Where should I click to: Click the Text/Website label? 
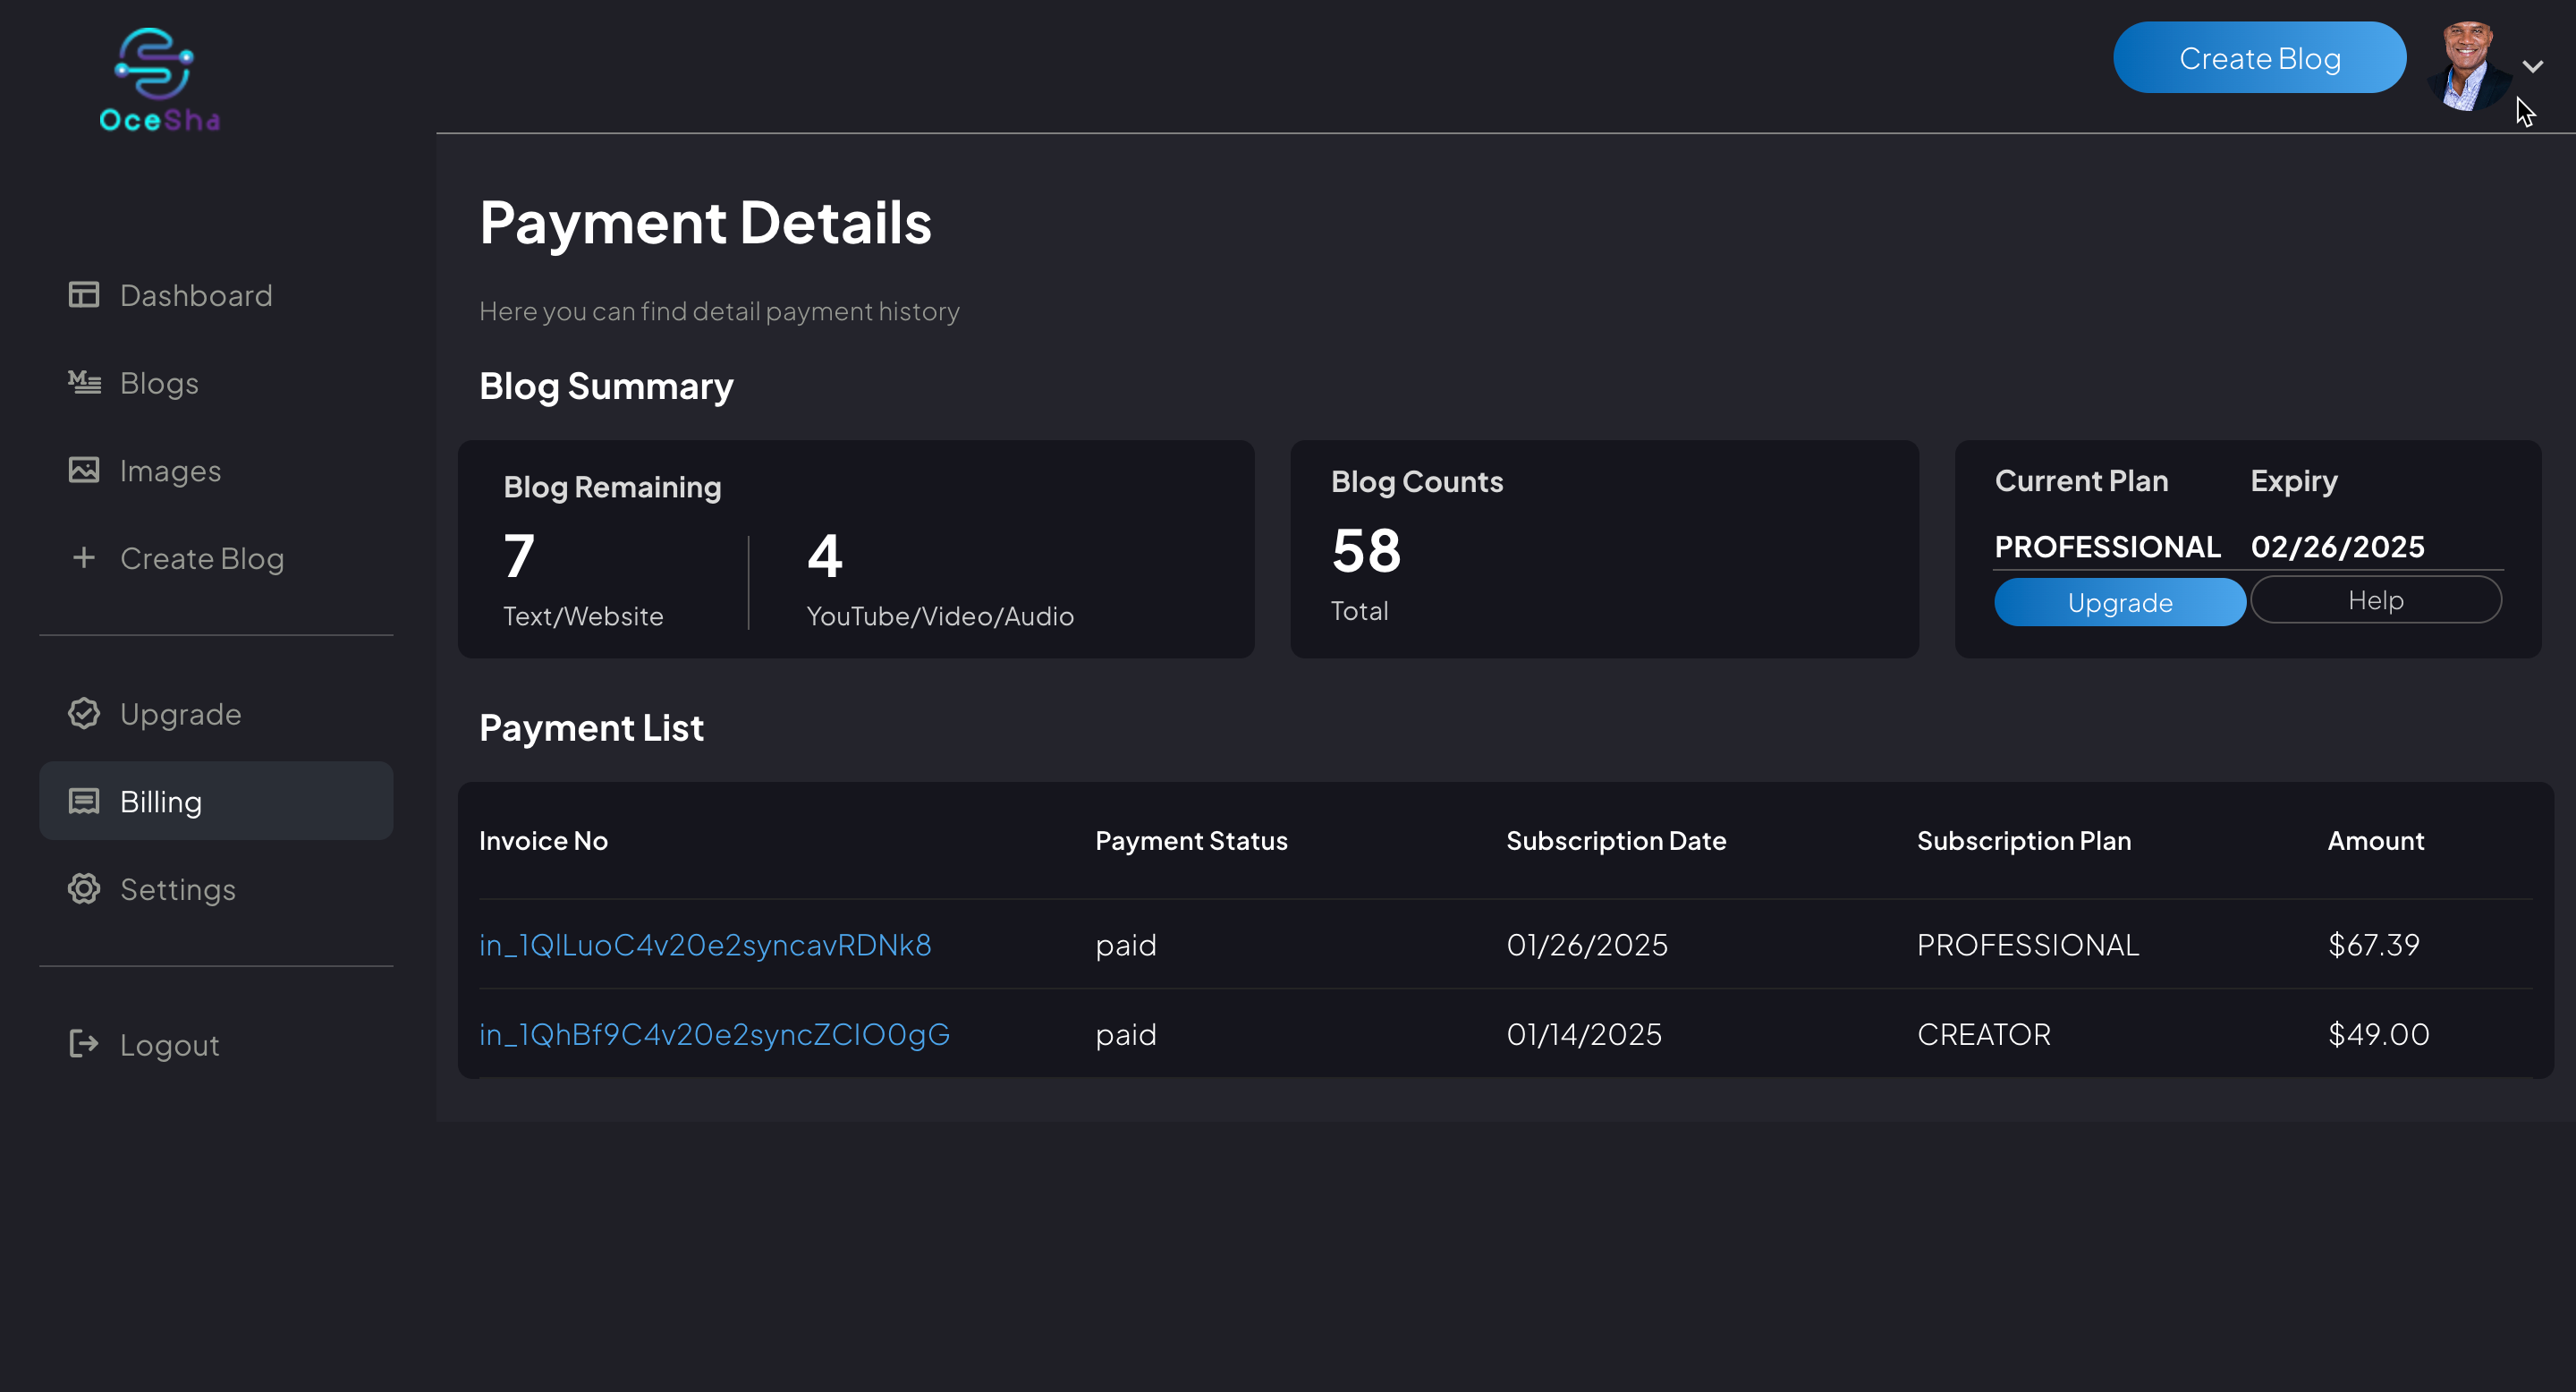[583, 616]
